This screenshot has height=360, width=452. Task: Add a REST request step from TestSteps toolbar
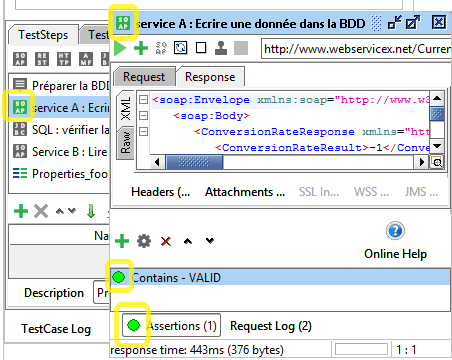42,59
